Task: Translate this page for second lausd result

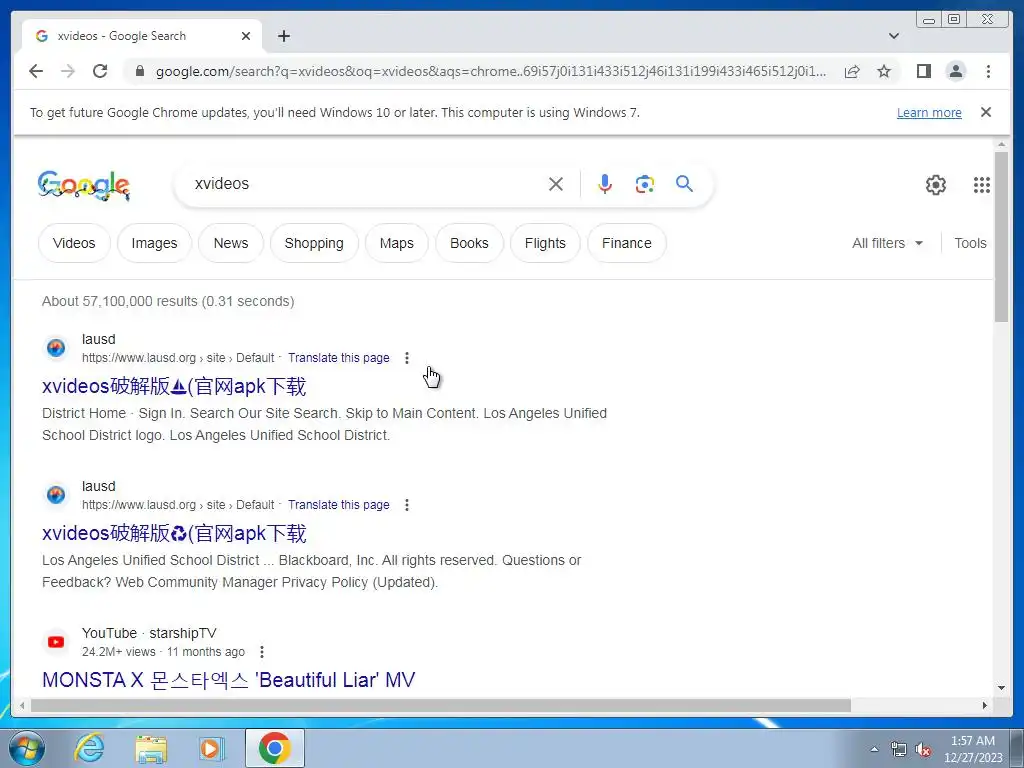Action: 338,505
